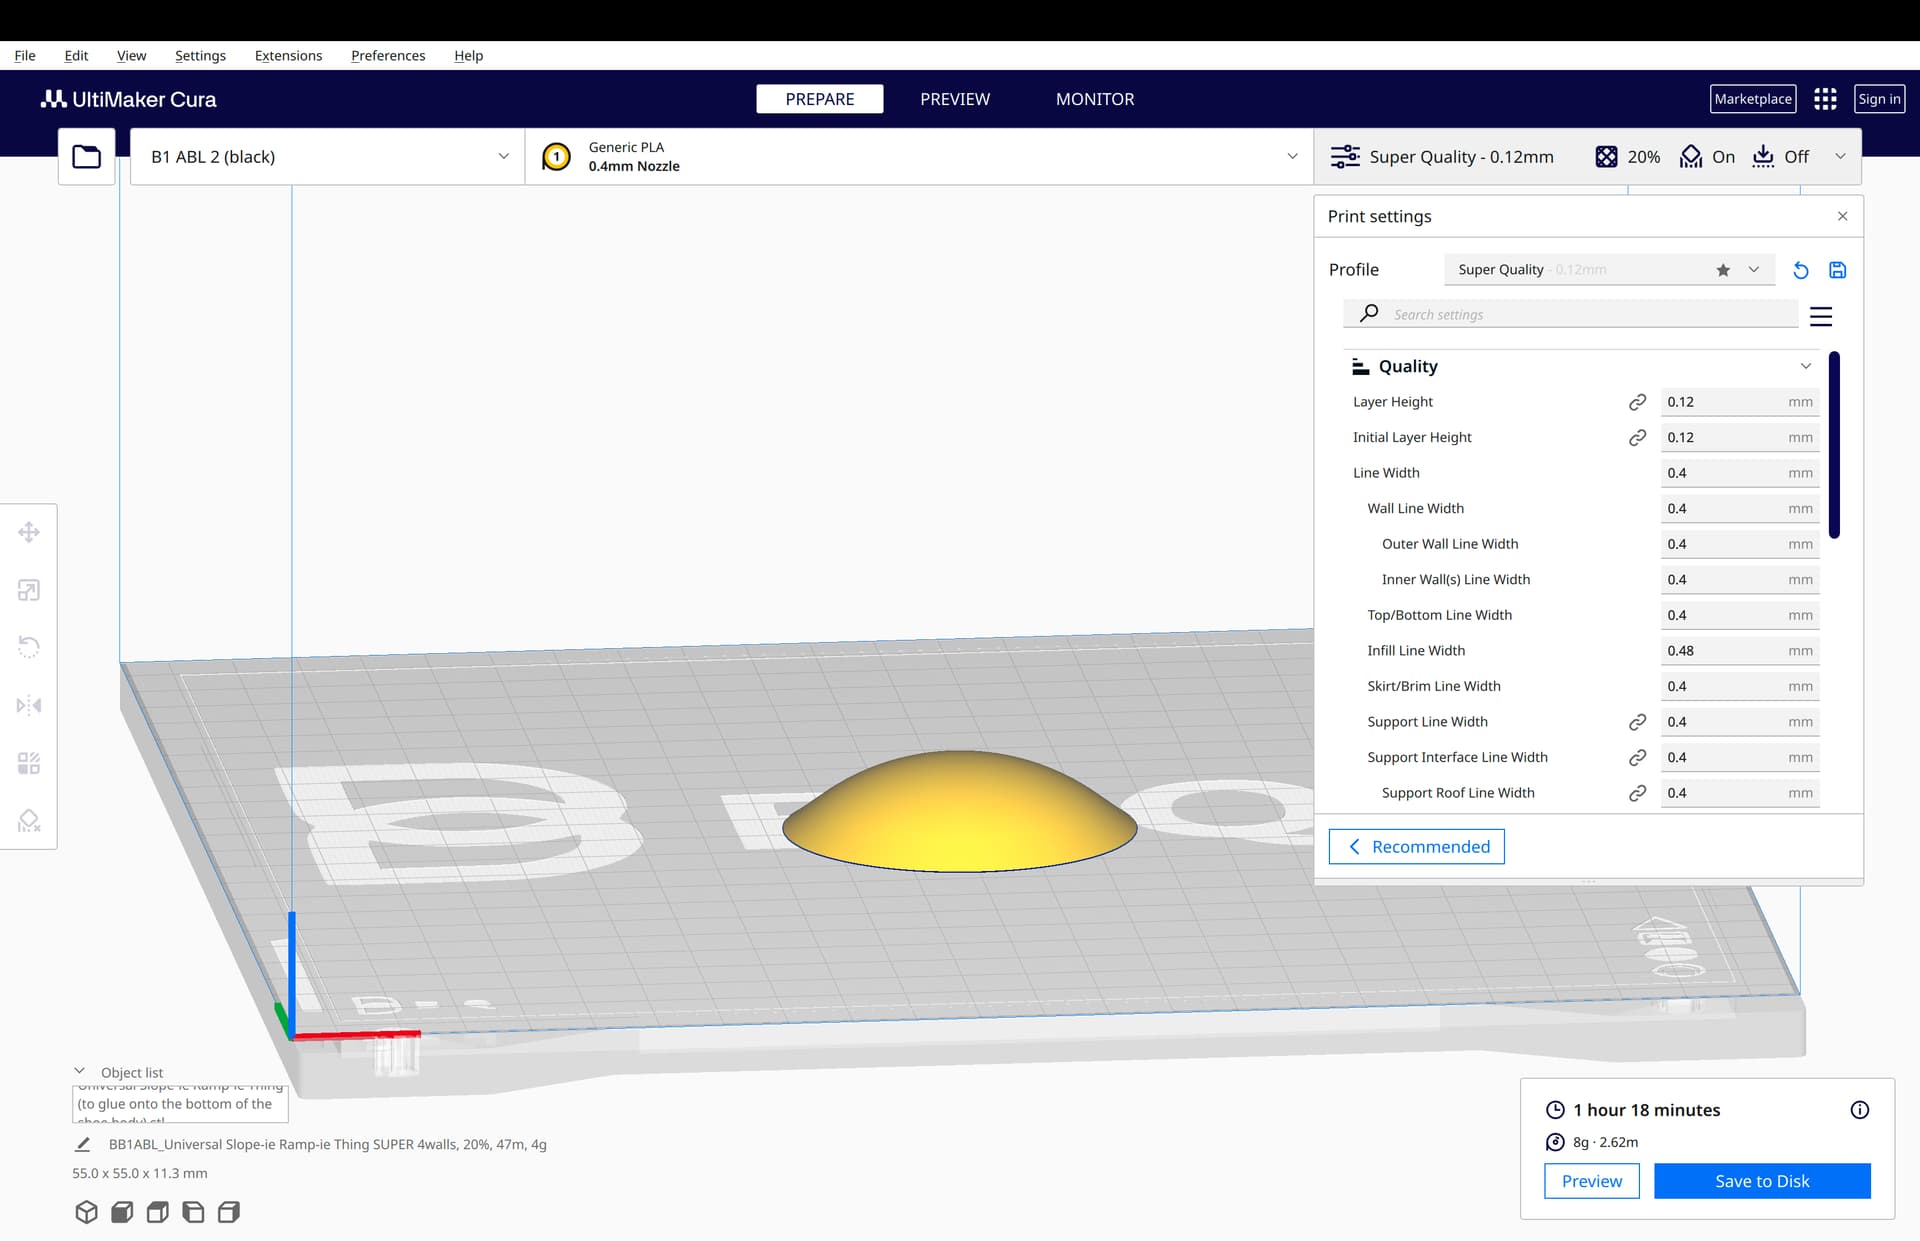Viewport: 1920px width, 1241px height.
Task: Select the Scale tool in the sidebar
Action: coord(29,590)
